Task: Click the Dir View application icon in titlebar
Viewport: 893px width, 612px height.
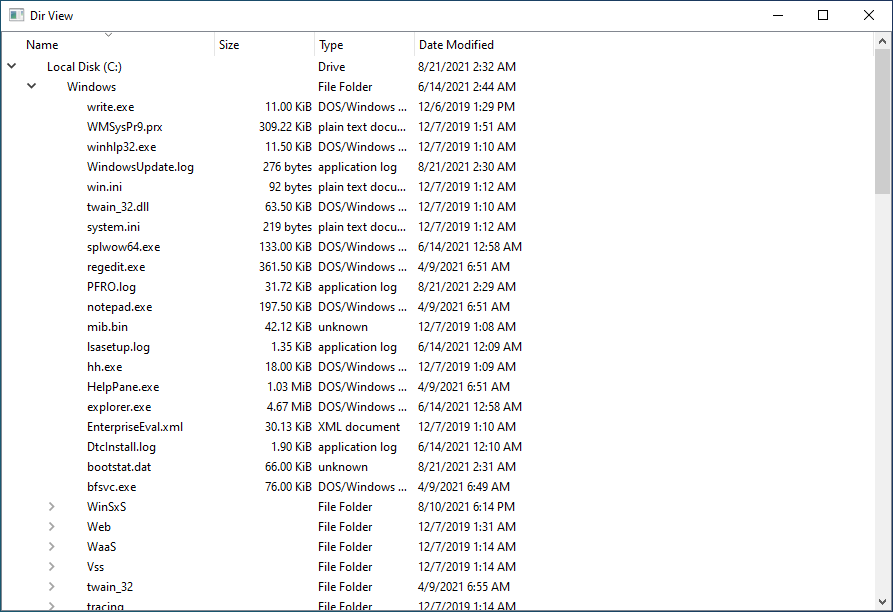Action: pyautogui.click(x=14, y=15)
